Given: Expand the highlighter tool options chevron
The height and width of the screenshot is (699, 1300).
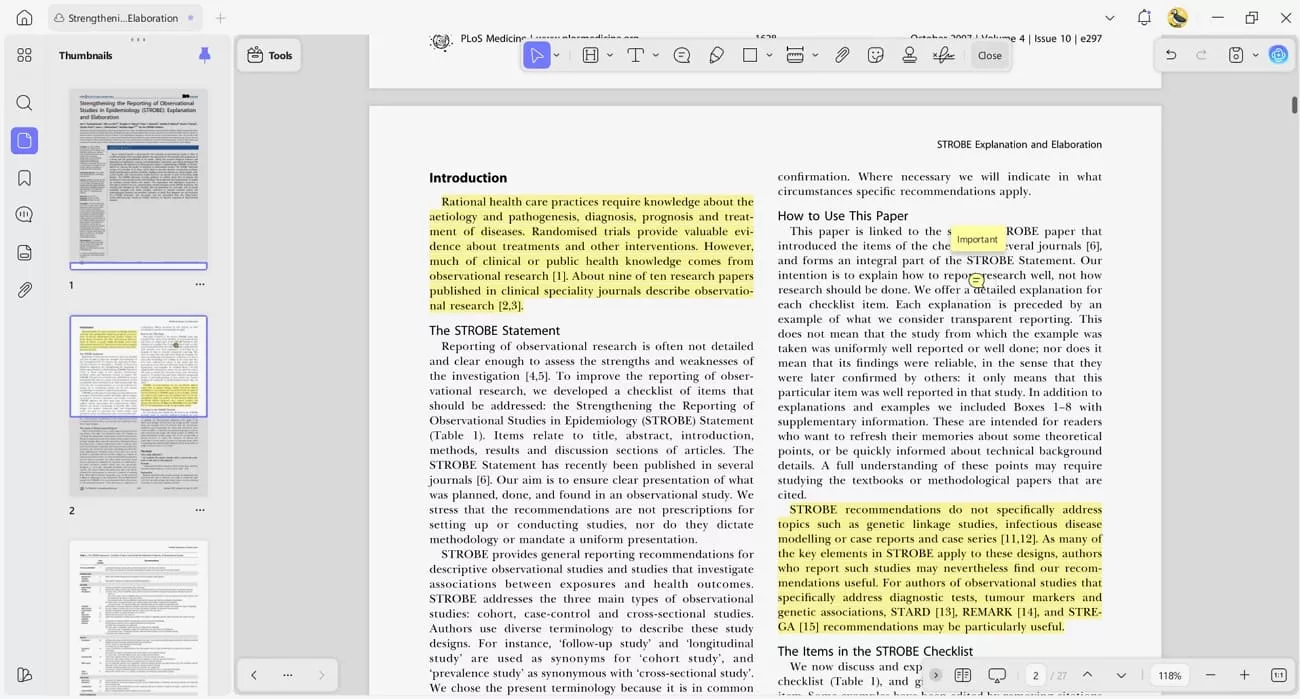Looking at the screenshot, I should click(608, 55).
